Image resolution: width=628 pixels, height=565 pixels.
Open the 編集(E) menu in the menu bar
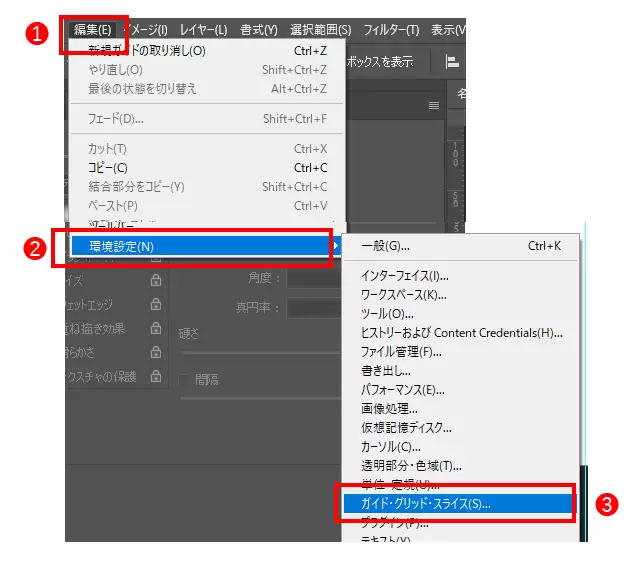pos(92,30)
